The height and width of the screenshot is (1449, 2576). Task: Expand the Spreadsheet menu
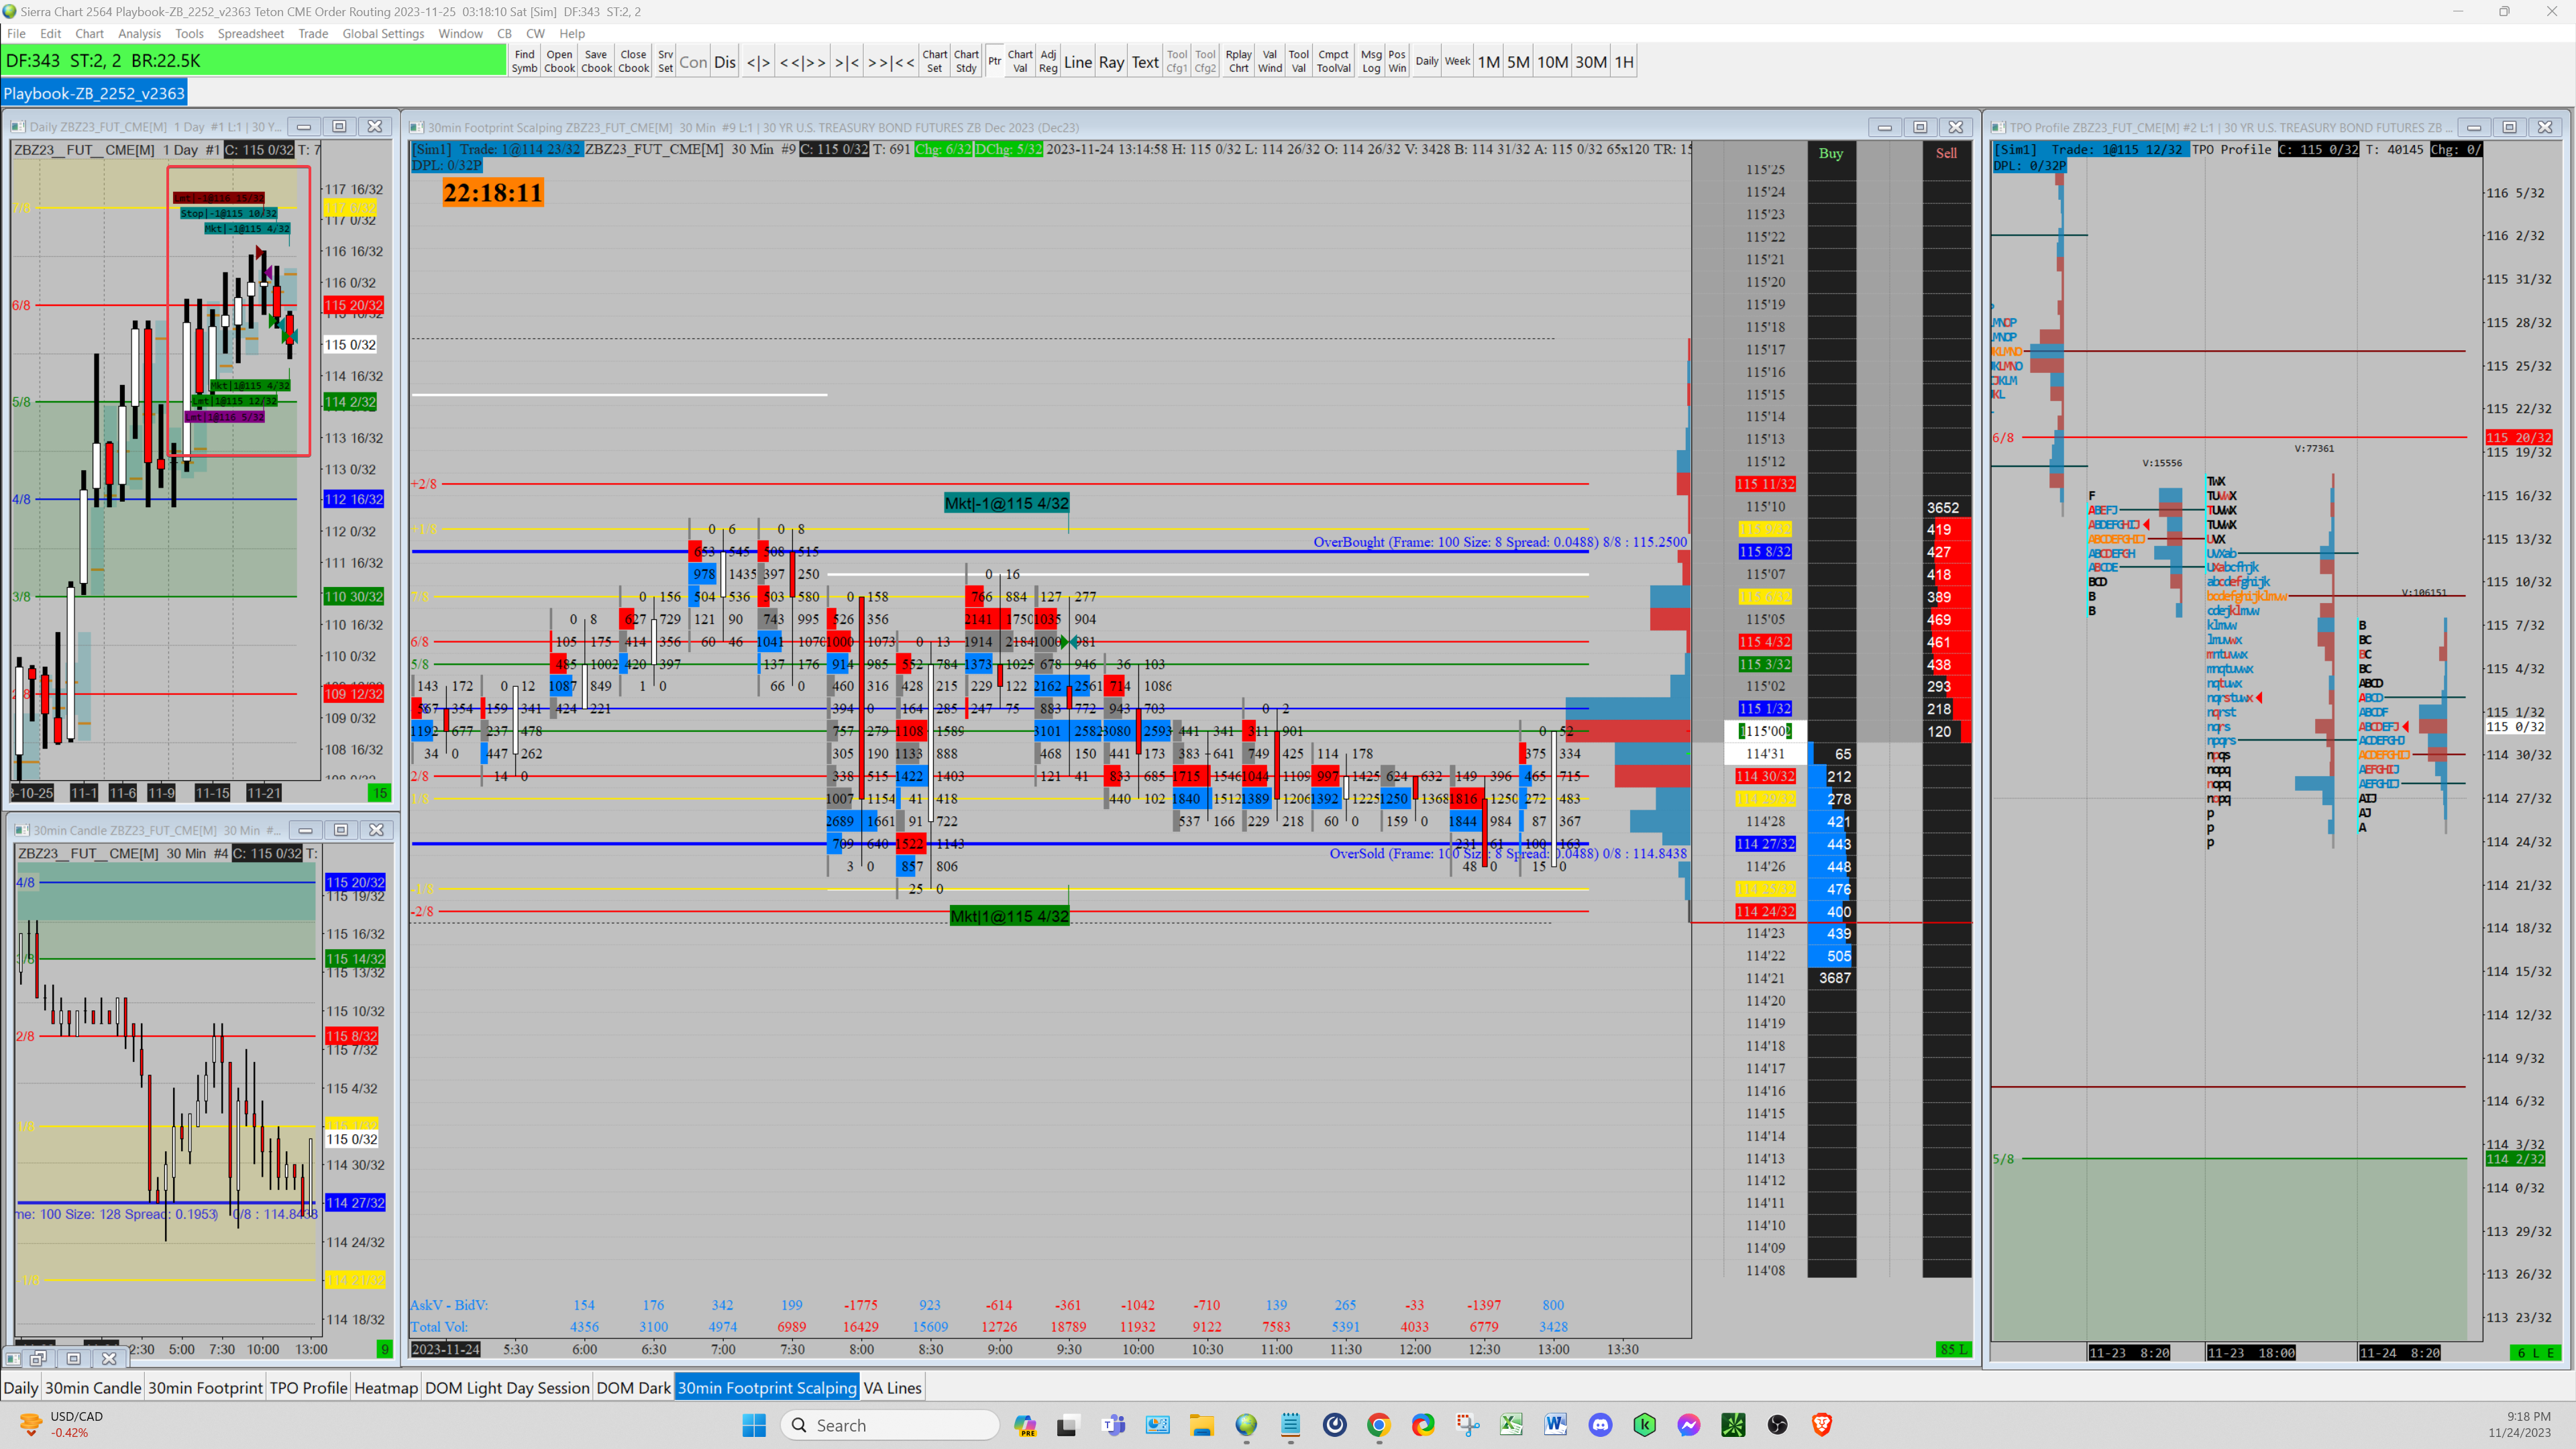pyautogui.click(x=250, y=33)
